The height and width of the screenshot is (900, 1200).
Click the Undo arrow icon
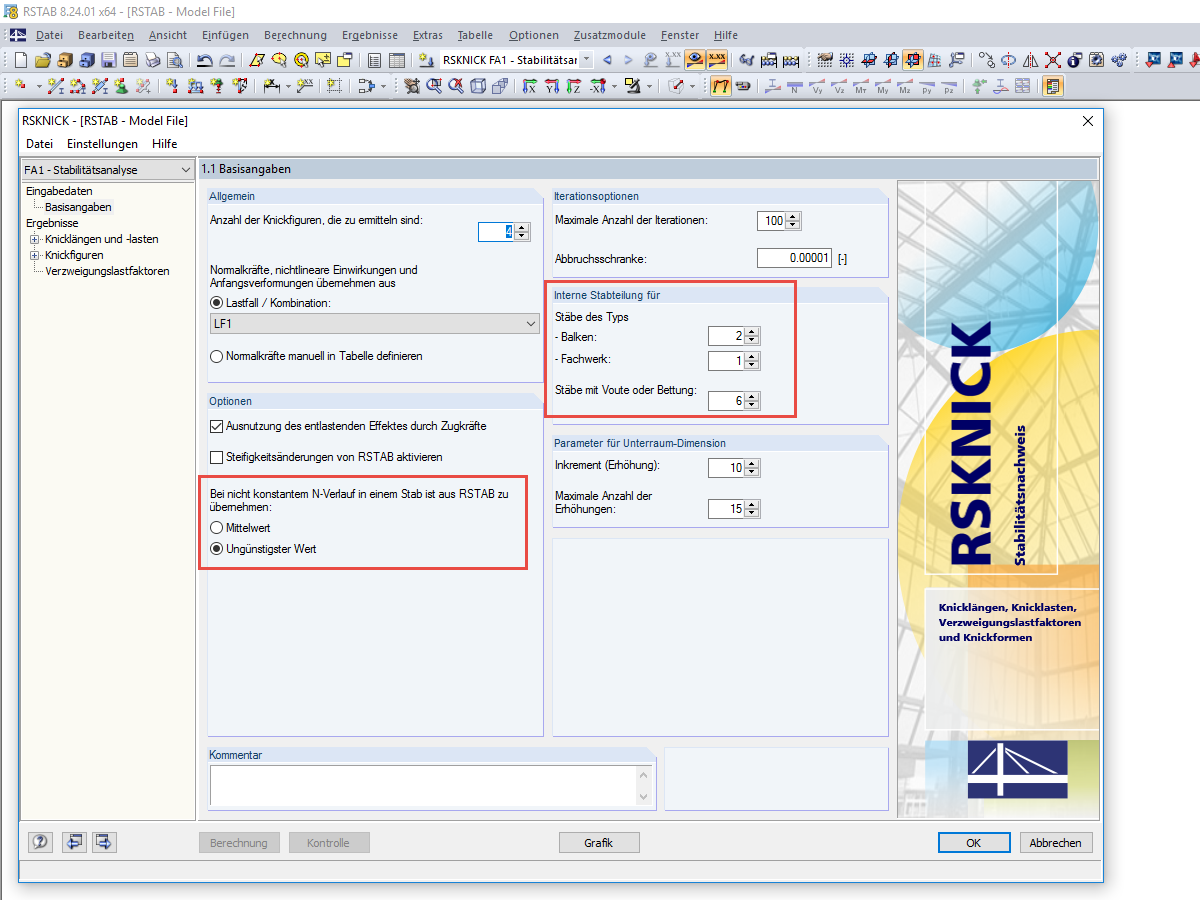[204, 60]
